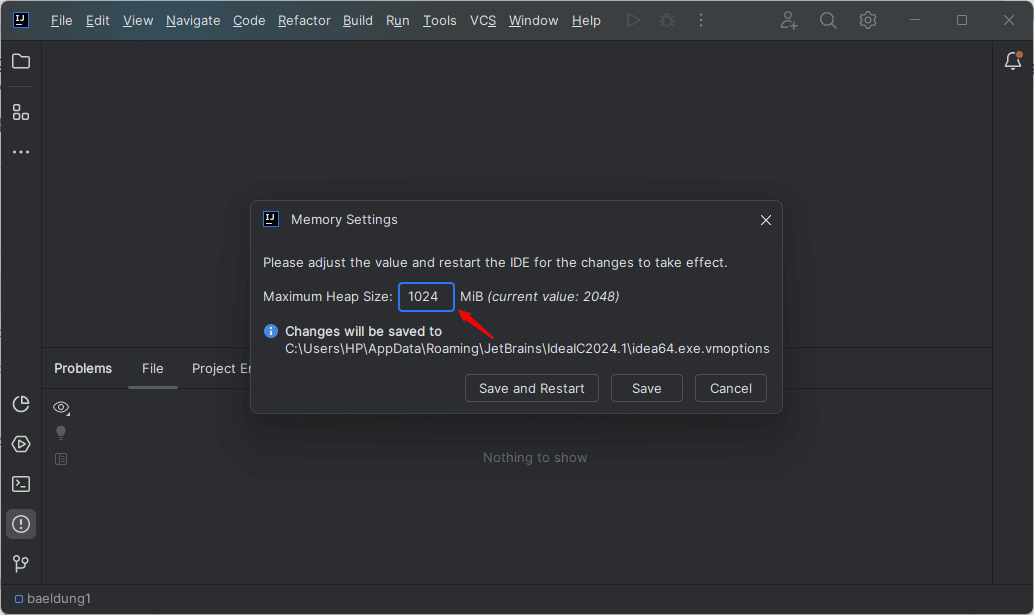Close the Memory Settings dialog
The image size is (1034, 615).
(766, 220)
